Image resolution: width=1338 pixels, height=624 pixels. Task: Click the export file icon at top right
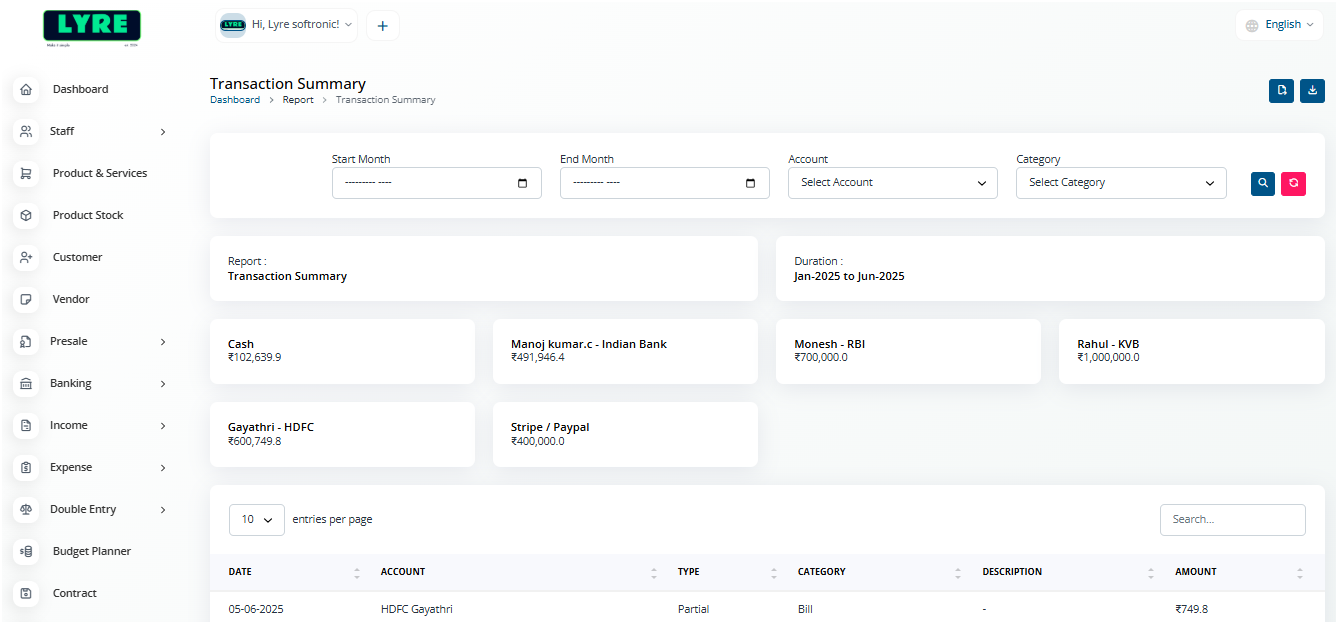pos(1281,91)
